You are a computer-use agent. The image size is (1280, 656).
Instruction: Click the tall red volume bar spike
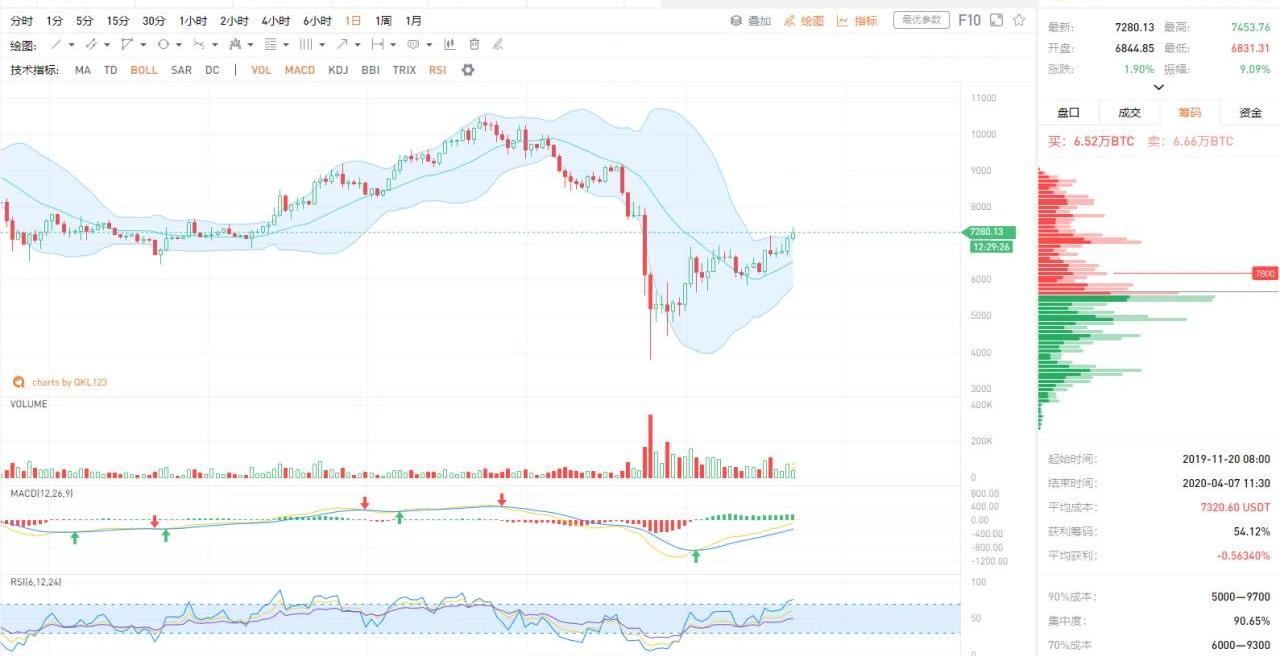(x=651, y=447)
